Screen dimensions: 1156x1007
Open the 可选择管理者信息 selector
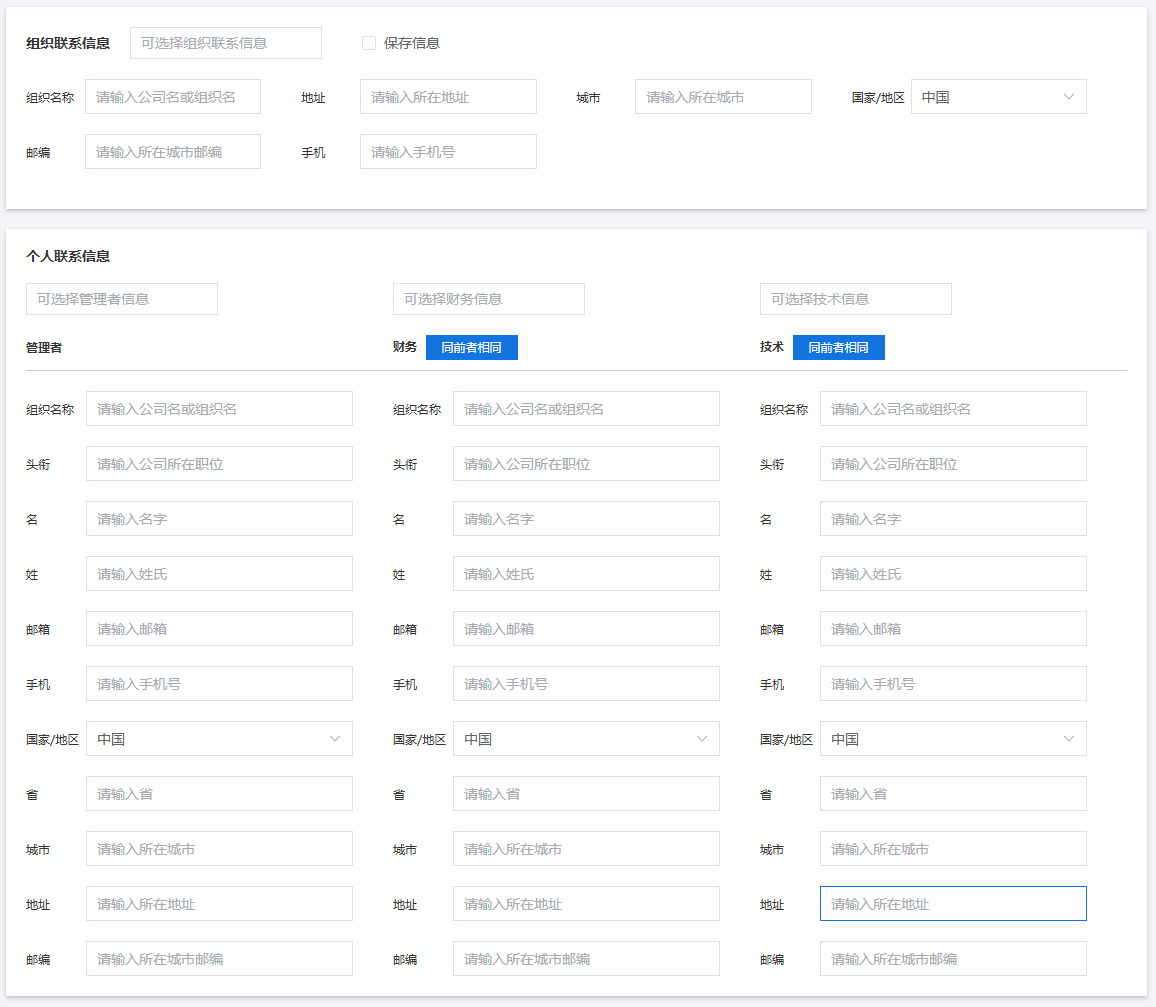(x=122, y=299)
